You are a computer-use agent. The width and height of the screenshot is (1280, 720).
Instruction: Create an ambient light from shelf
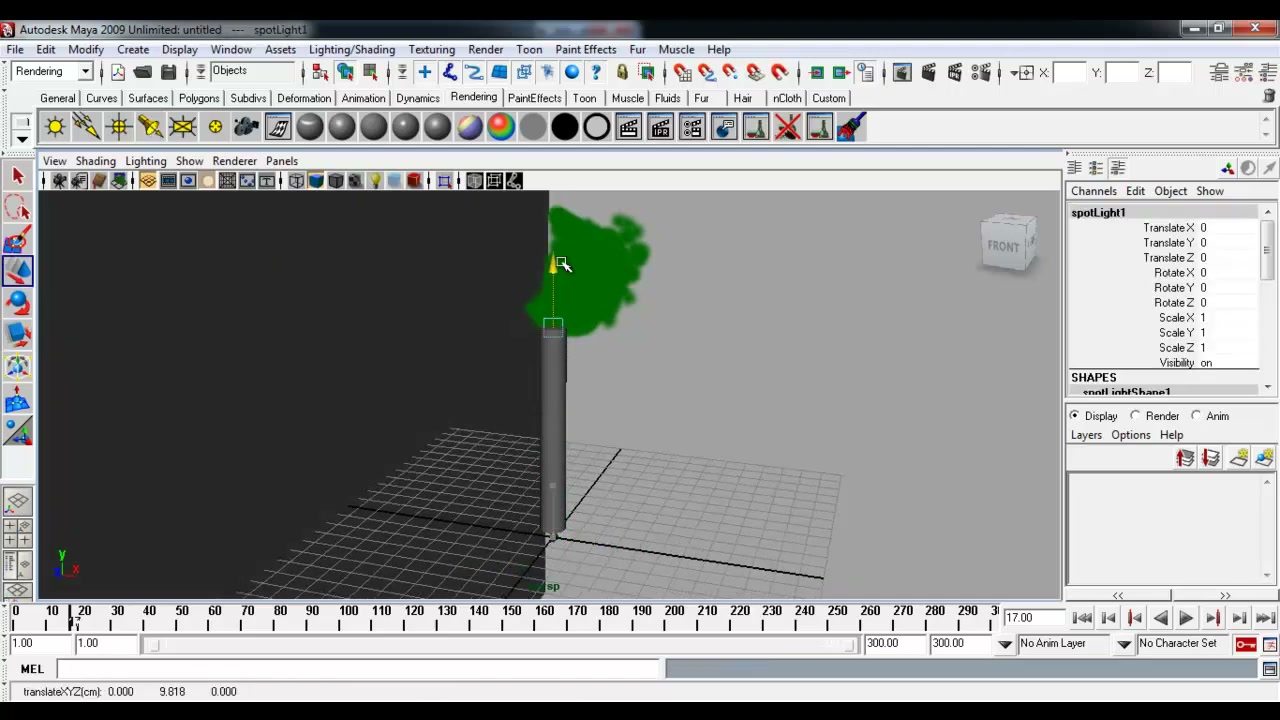pyautogui.click(x=55, y=127)
